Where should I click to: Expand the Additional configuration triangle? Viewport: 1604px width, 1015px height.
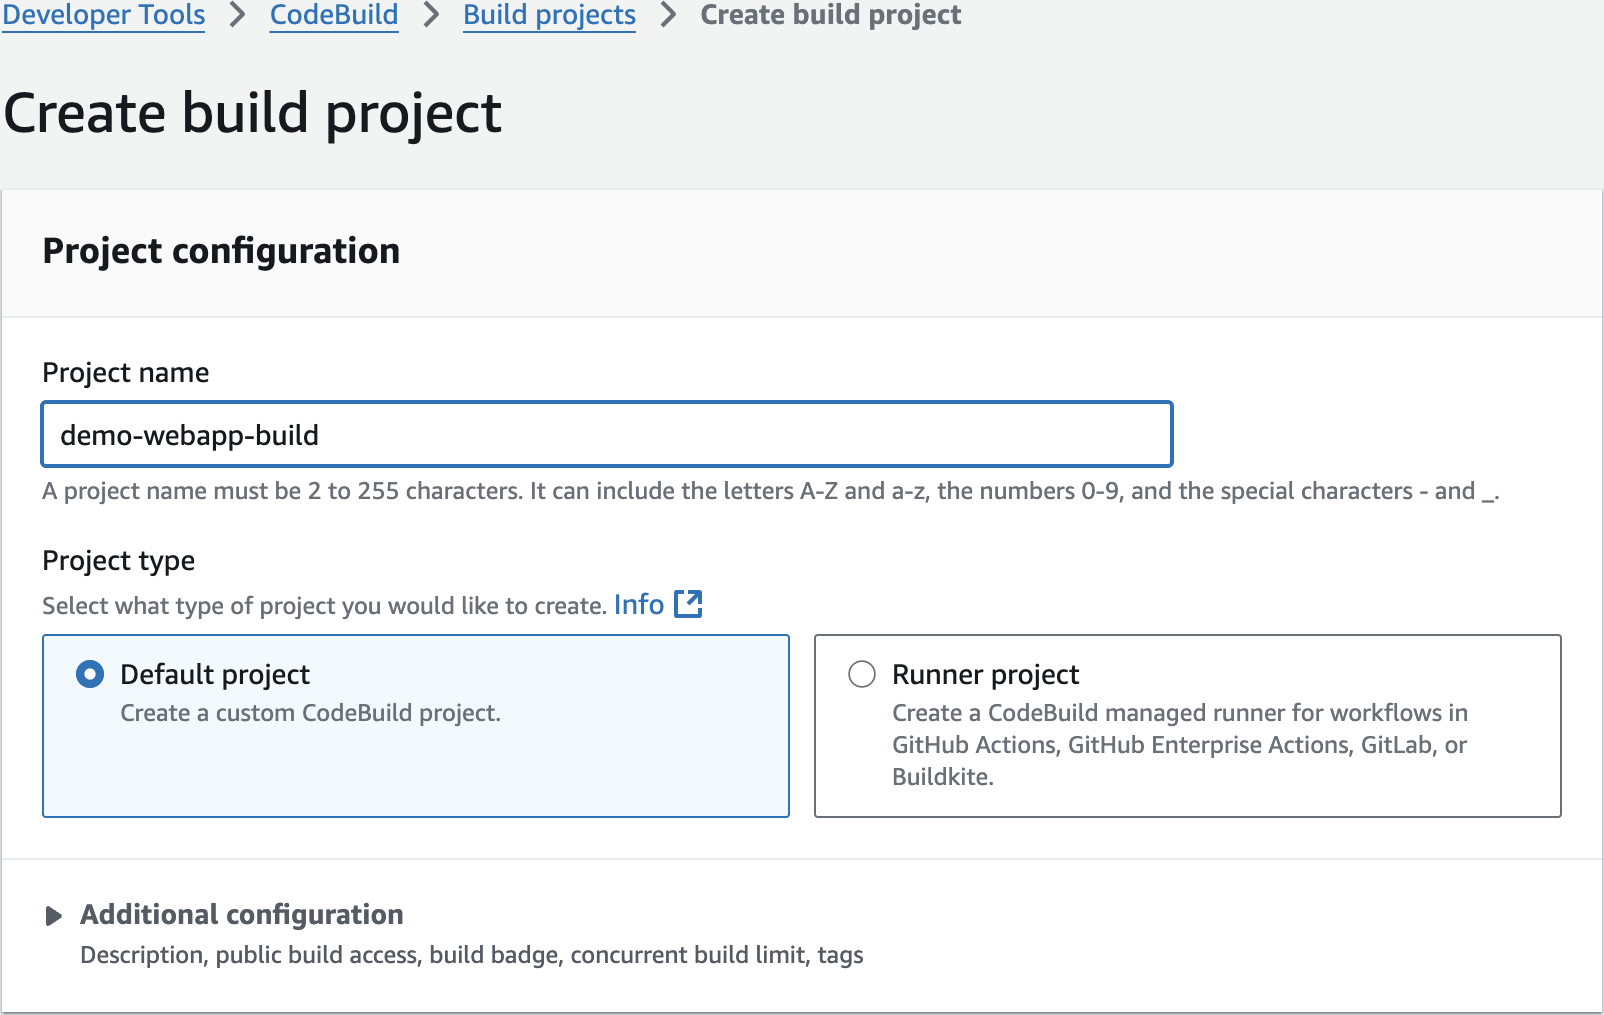pos(54,915)
